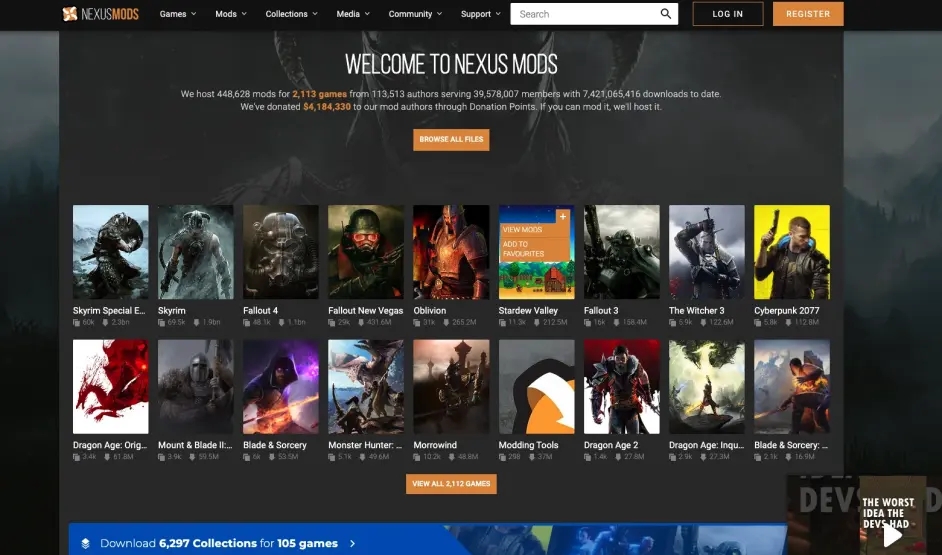Open the Dragon Age: Origins cover thumbnail
Screen dimensions: 942x555
click(111, 387)
